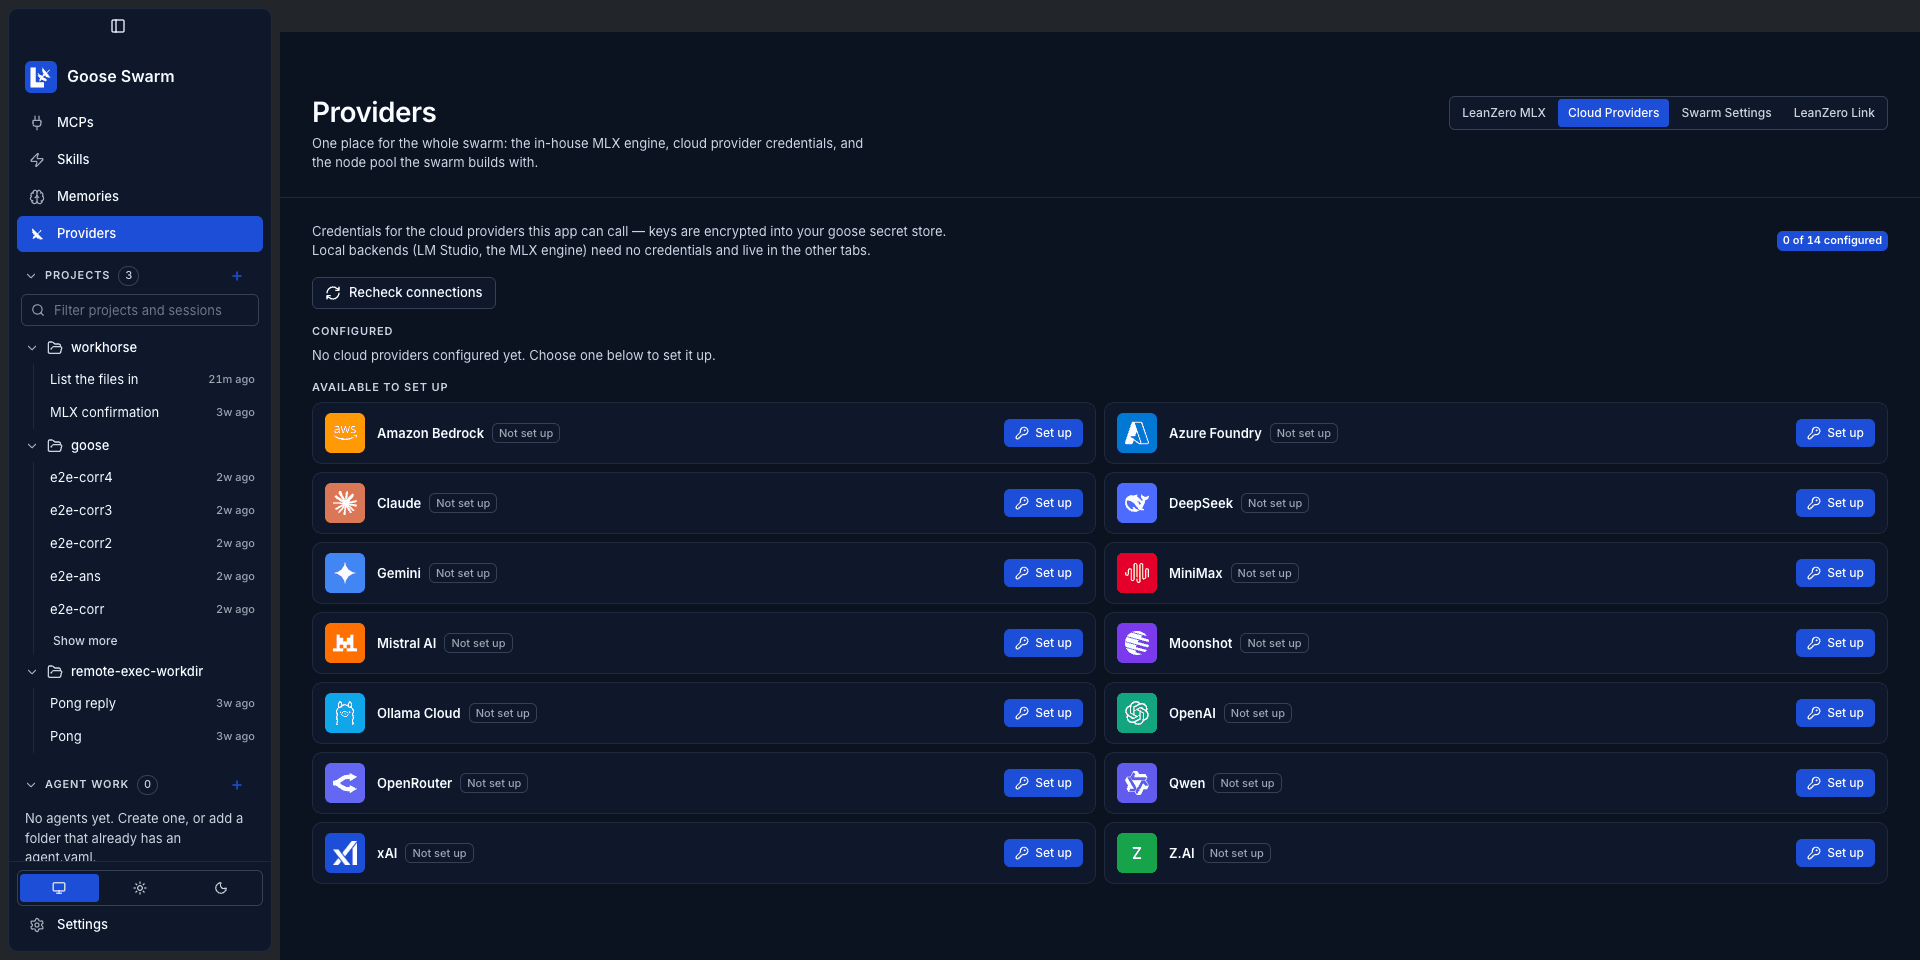Screen dimensions: 1920x960
Task: Click the Azure Foundry logo
Action: (x=1137, y=433)
